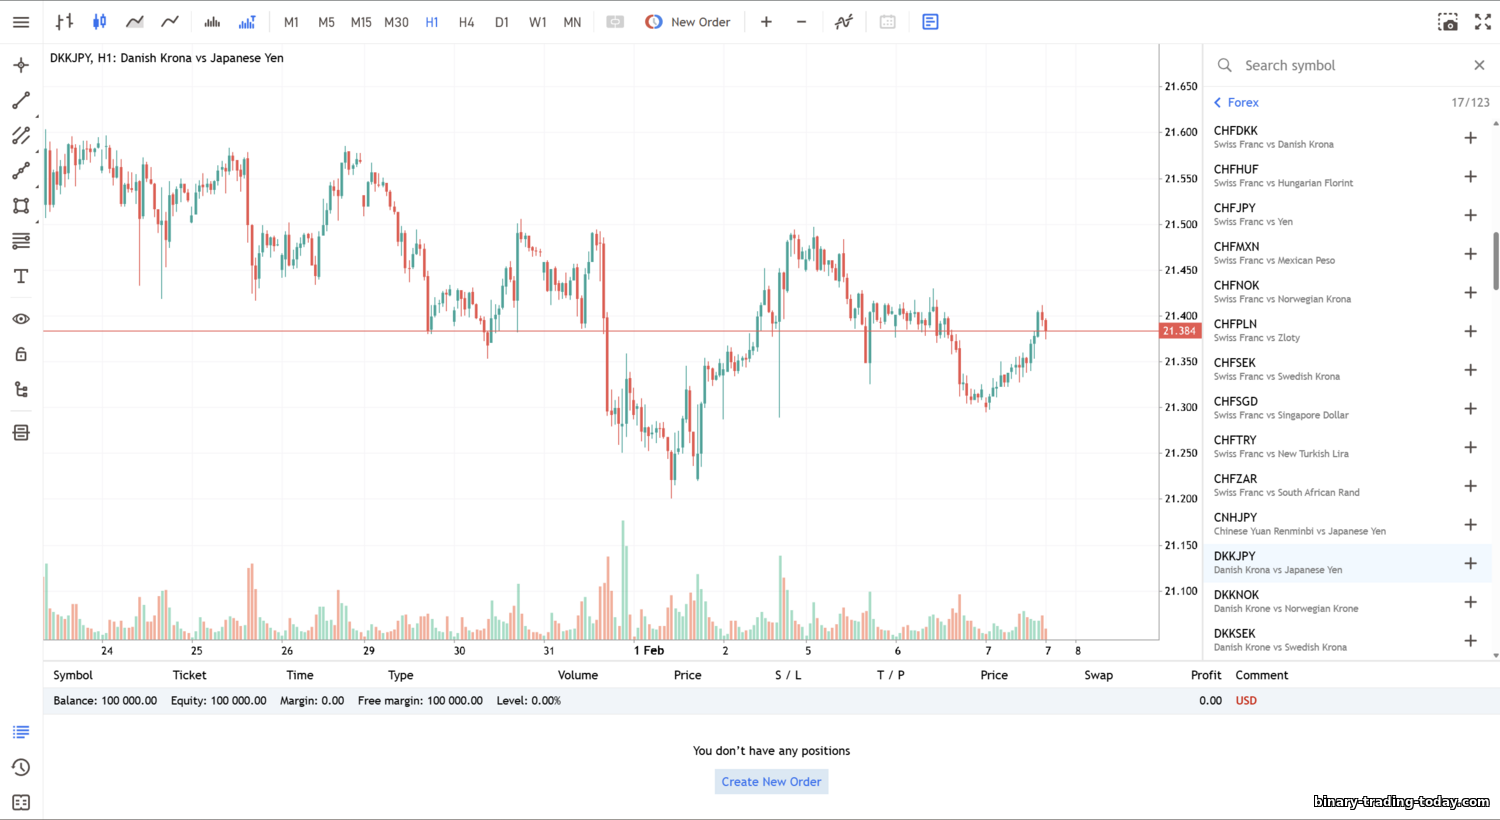
Task: Switch chart to H4 timeframe
Action: [466, 22]
